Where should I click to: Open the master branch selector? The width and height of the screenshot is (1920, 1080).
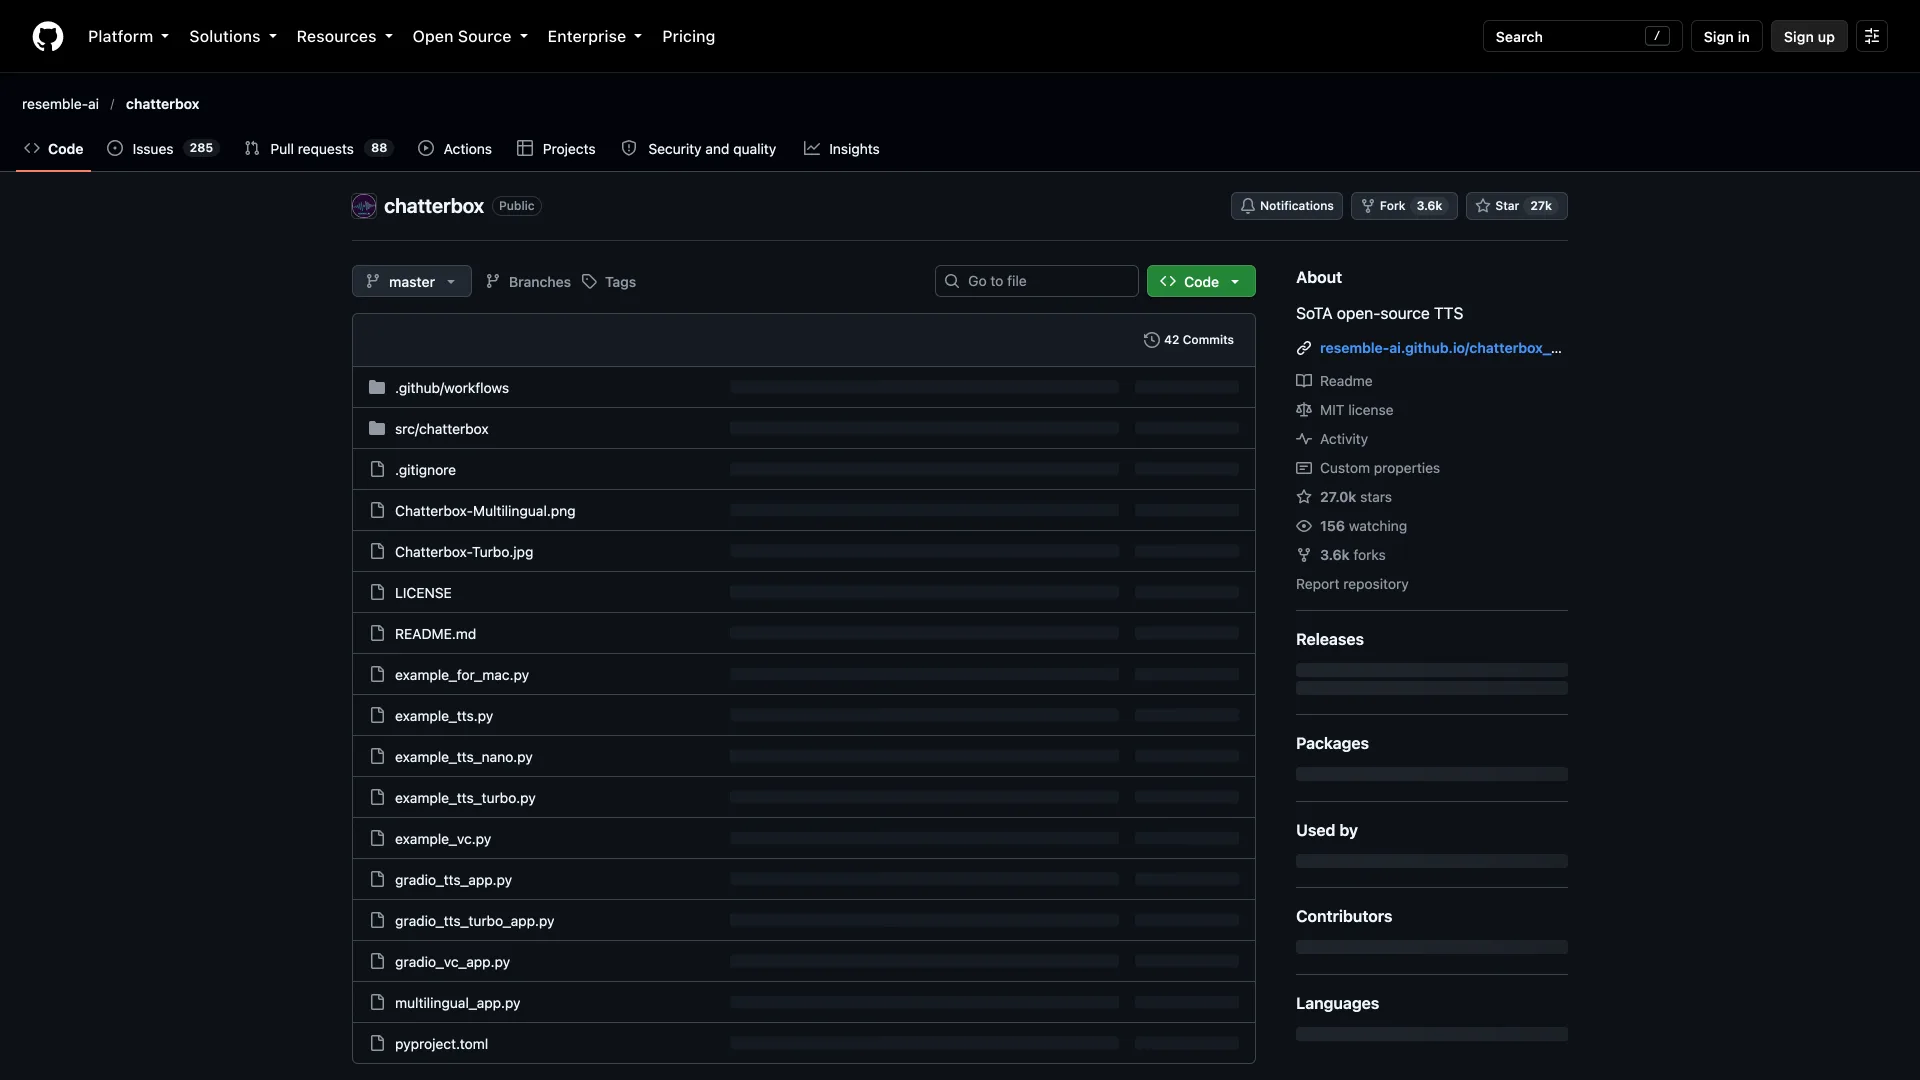pos(412,282)
